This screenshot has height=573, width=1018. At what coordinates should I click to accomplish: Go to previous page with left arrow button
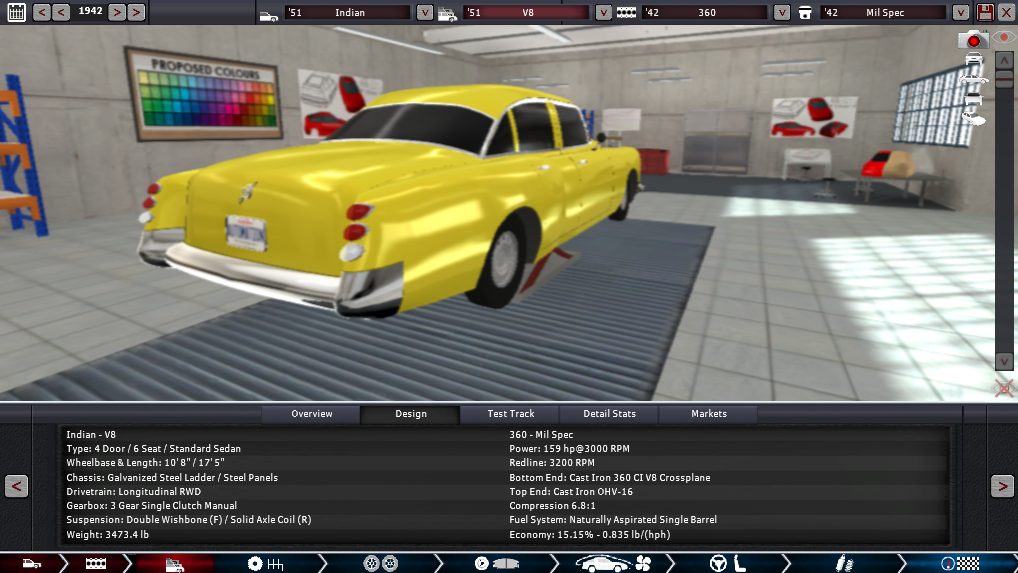(x=16, y=486)
